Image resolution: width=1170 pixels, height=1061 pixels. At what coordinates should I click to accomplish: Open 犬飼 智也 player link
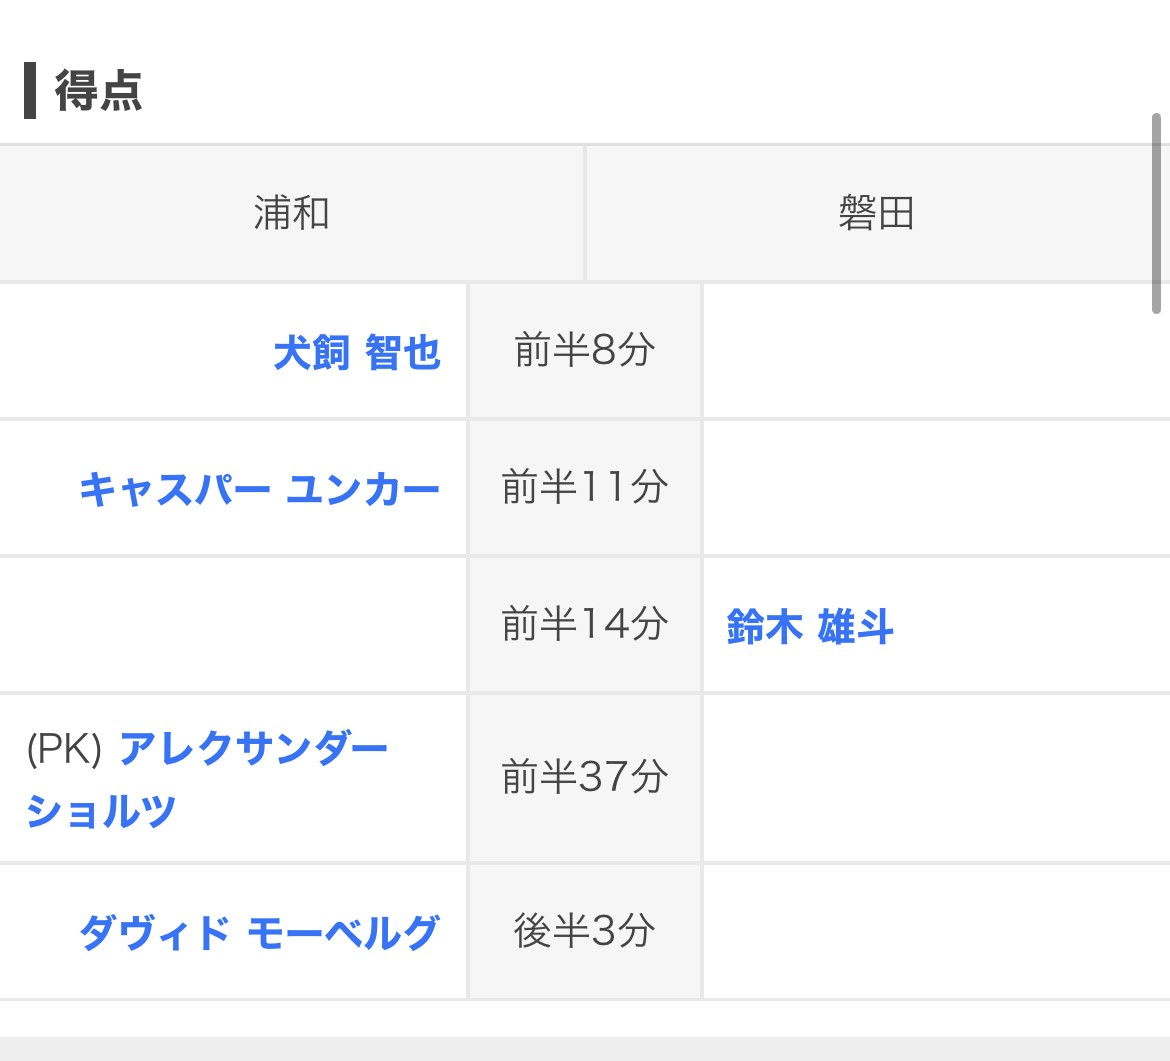pyautogui.click(x=357, y=353)
